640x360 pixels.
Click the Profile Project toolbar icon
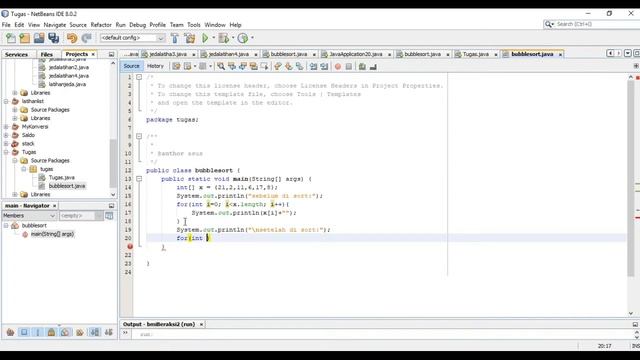[x=243, y=38]
